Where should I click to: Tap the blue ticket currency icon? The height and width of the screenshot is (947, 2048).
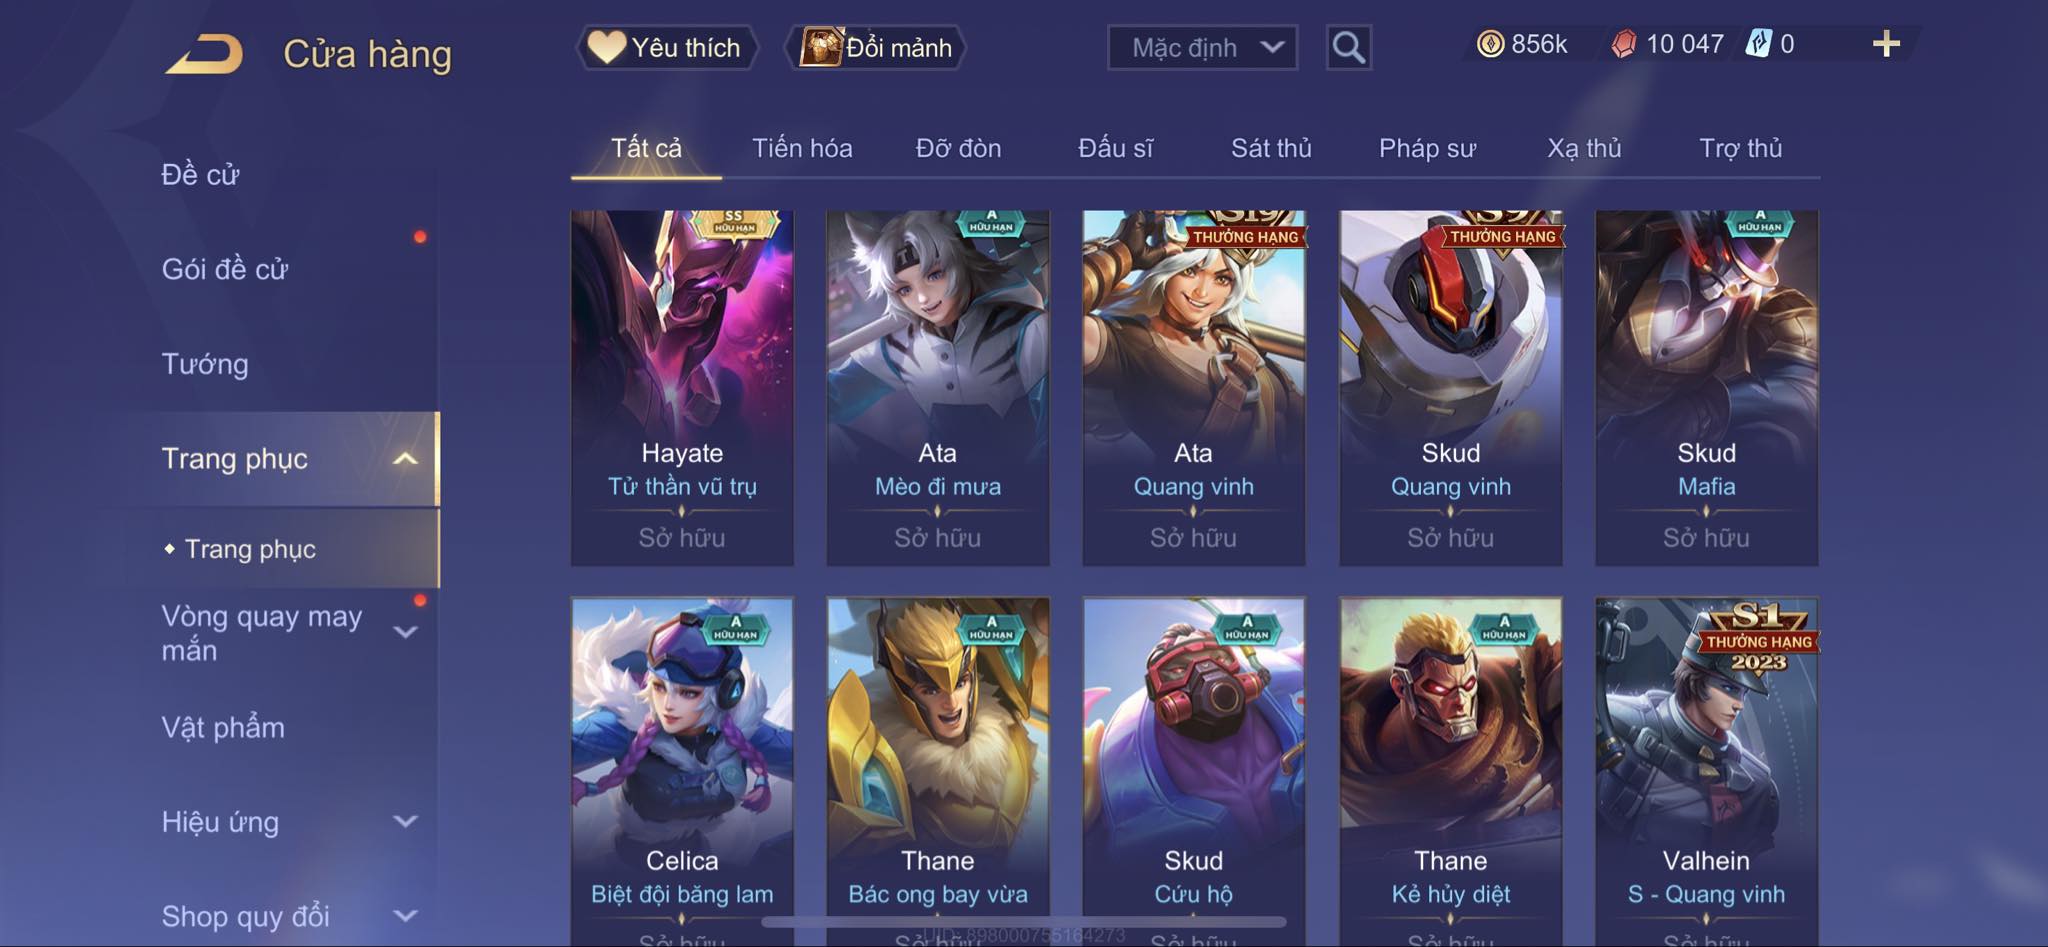click(x=1759, y=44)
